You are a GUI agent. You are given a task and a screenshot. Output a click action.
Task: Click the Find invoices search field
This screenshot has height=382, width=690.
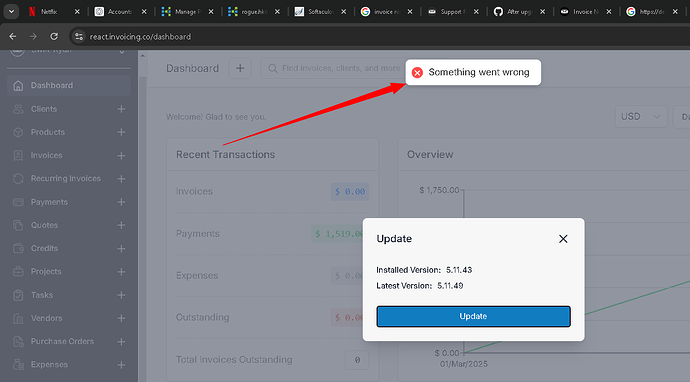334,68
